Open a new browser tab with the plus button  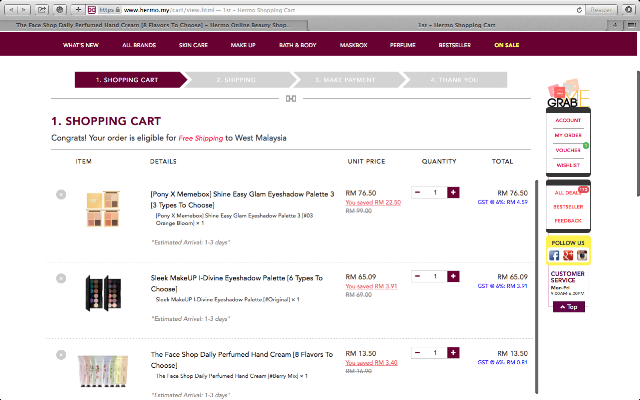coord(615,25)
